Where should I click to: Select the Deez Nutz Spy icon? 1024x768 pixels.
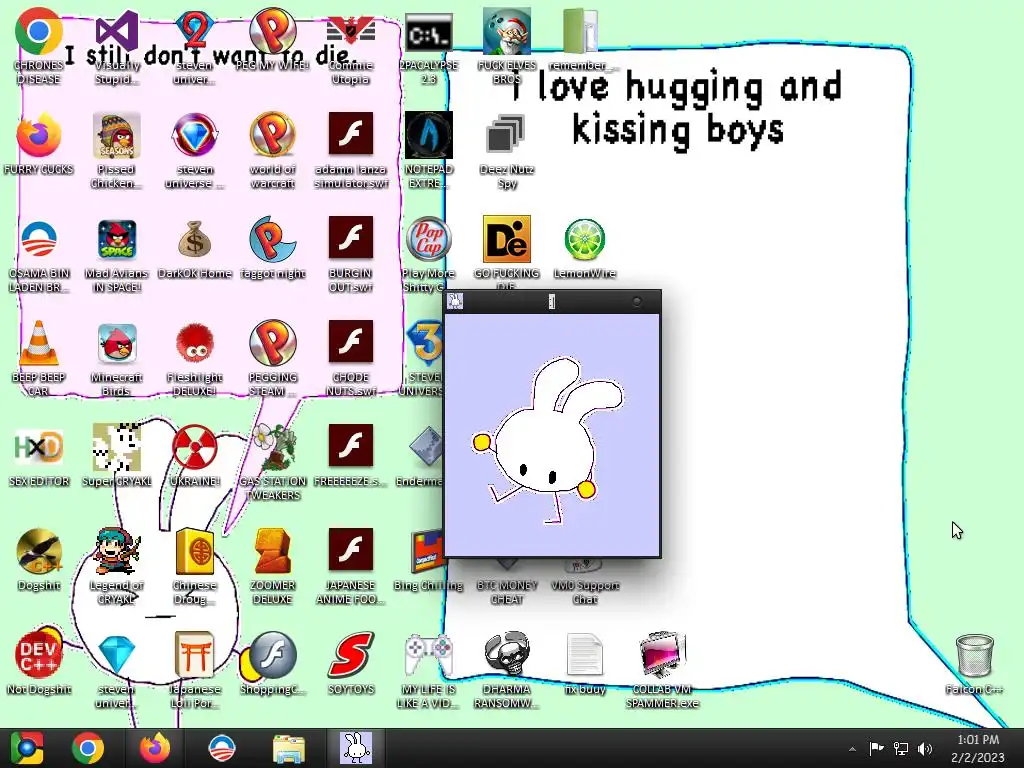506,135
